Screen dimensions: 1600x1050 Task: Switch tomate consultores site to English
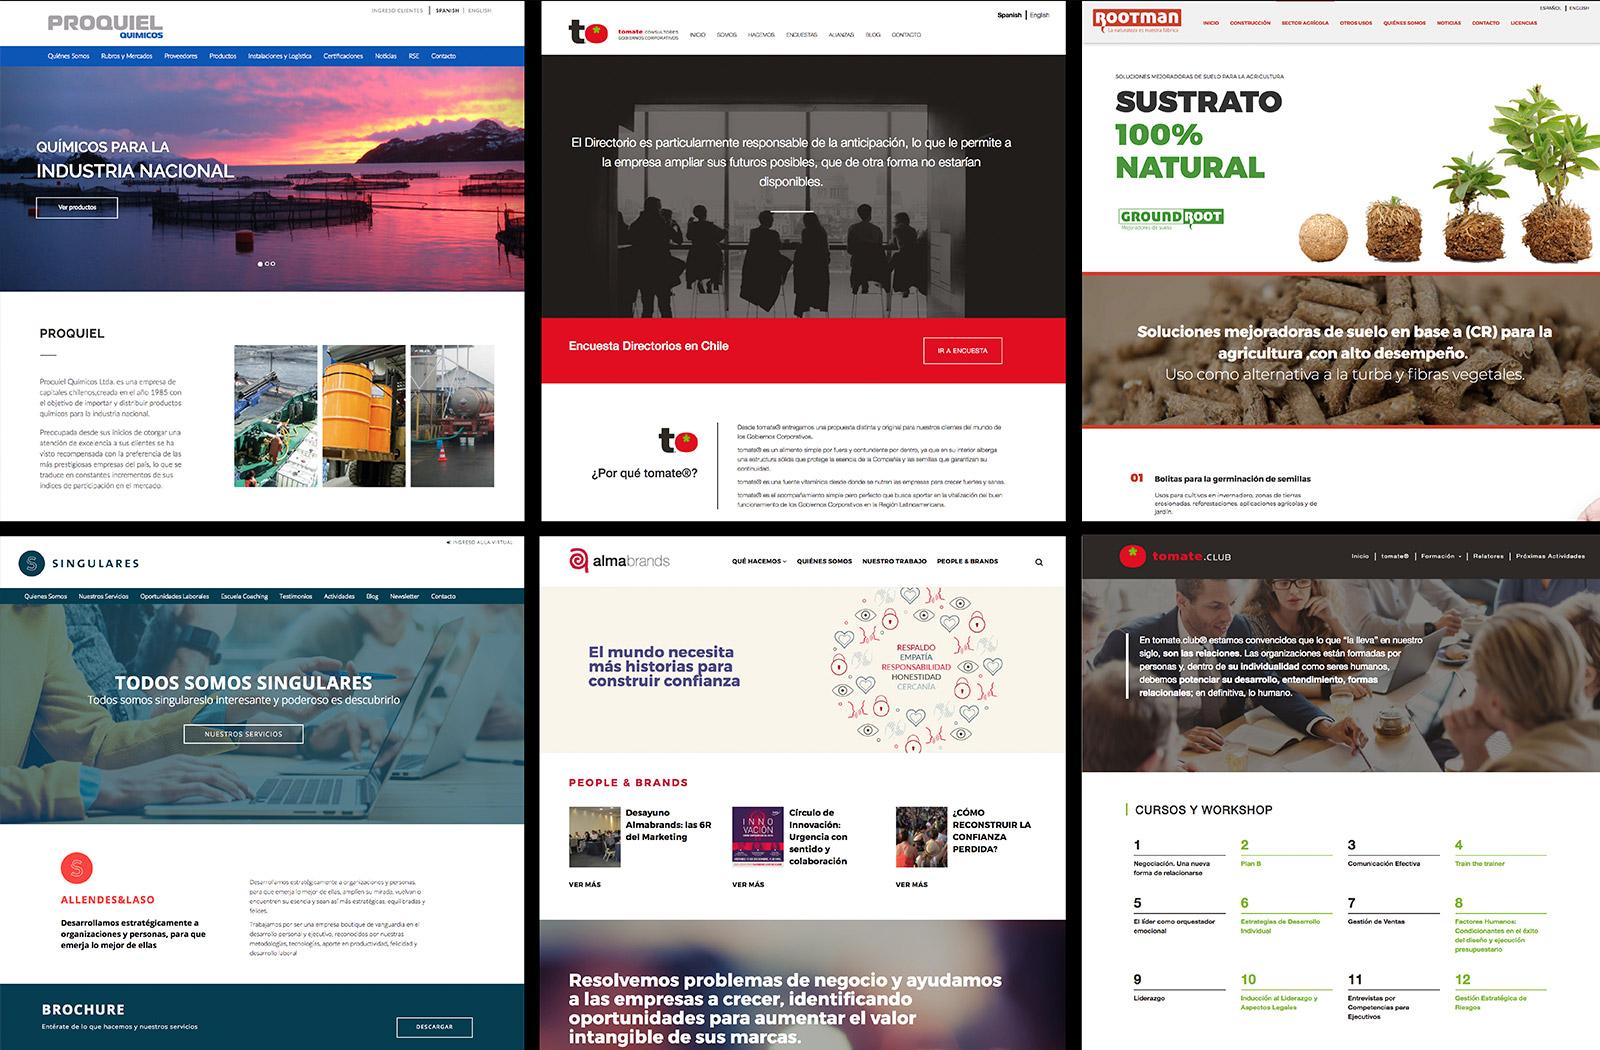[x=1040, y=15]
